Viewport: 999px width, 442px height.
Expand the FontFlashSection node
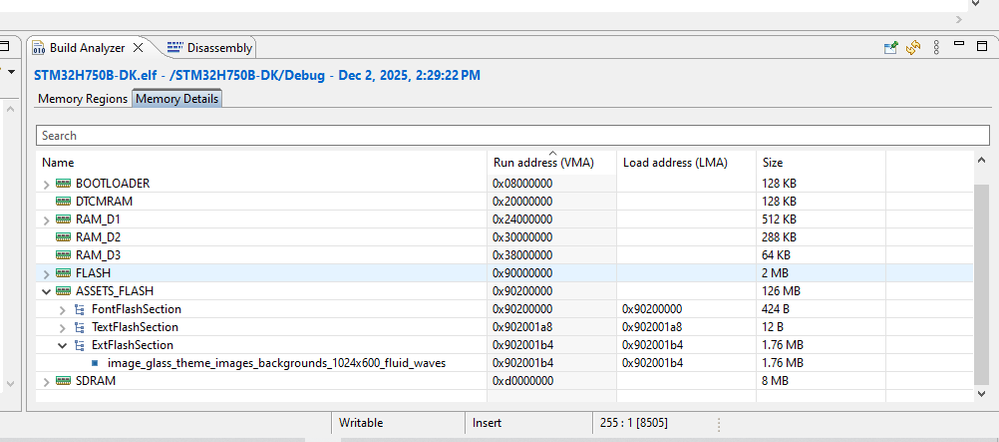coord(63,310)
